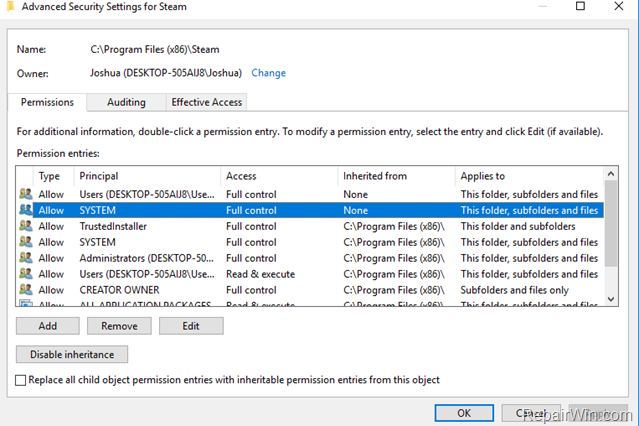The image size is (639, 426).
Task: Click the Disable inheritance button
Action: tap(72, 354)
